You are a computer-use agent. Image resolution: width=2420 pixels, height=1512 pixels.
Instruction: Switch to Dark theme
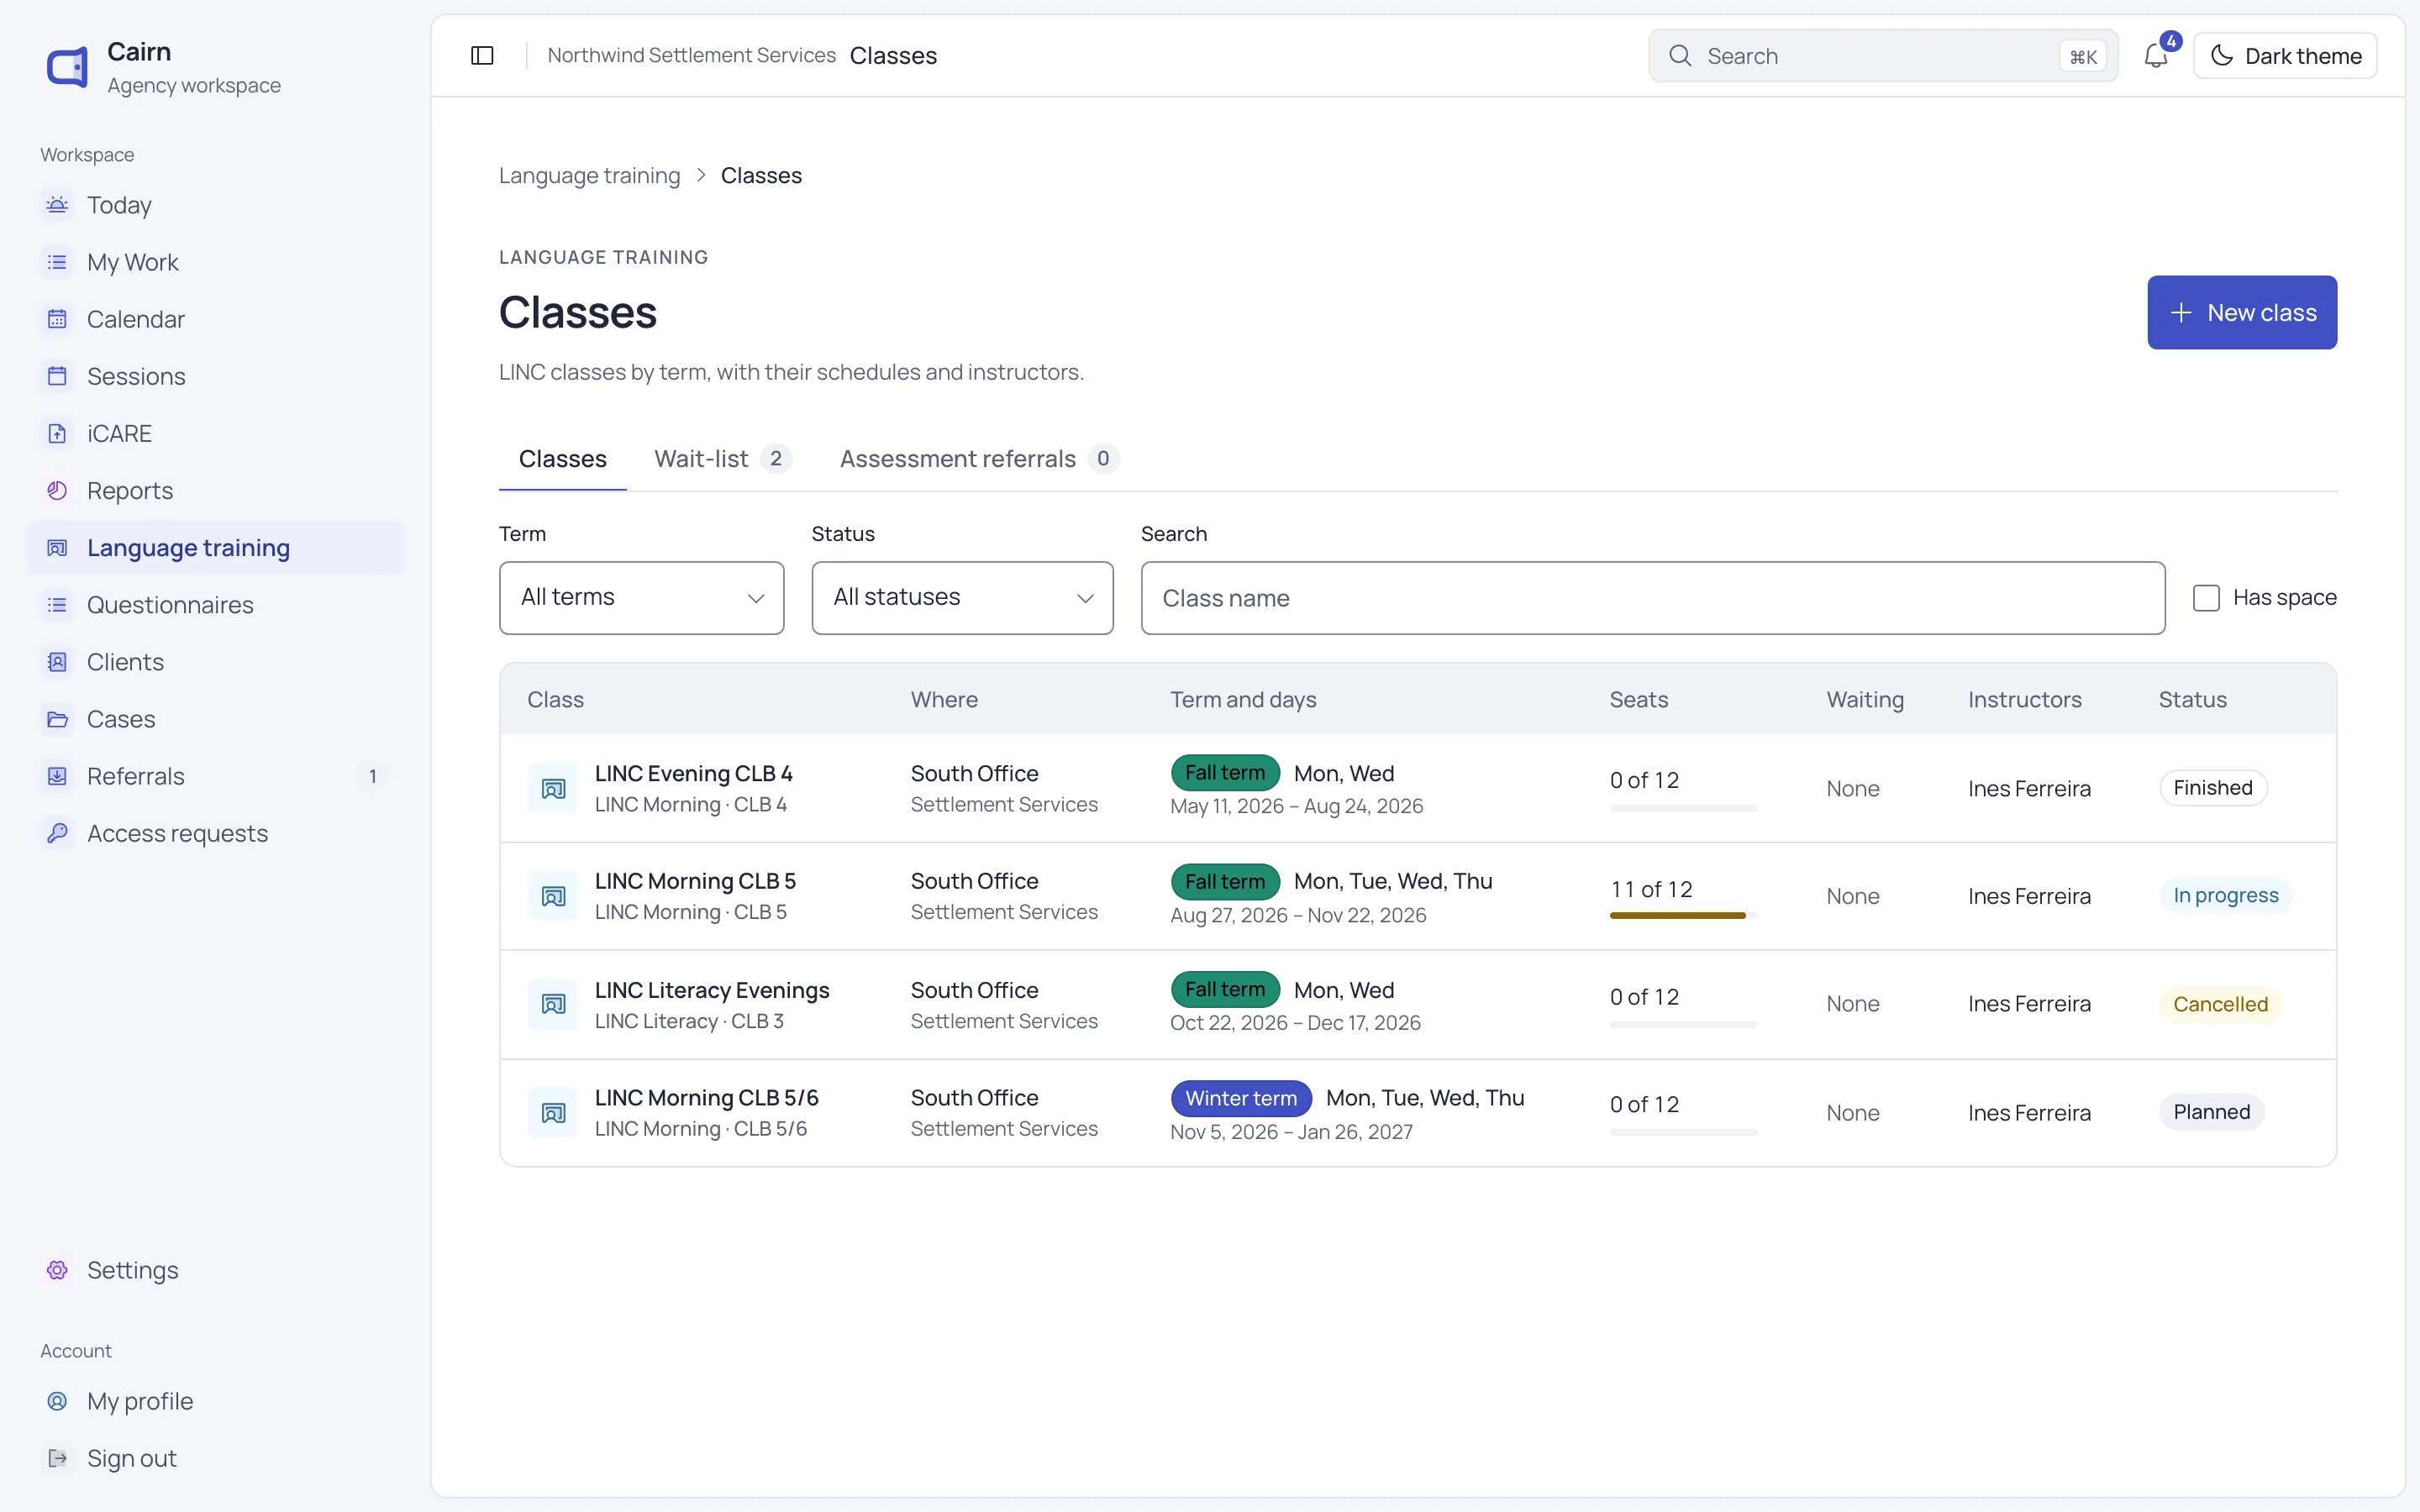tap(2285, 56)
